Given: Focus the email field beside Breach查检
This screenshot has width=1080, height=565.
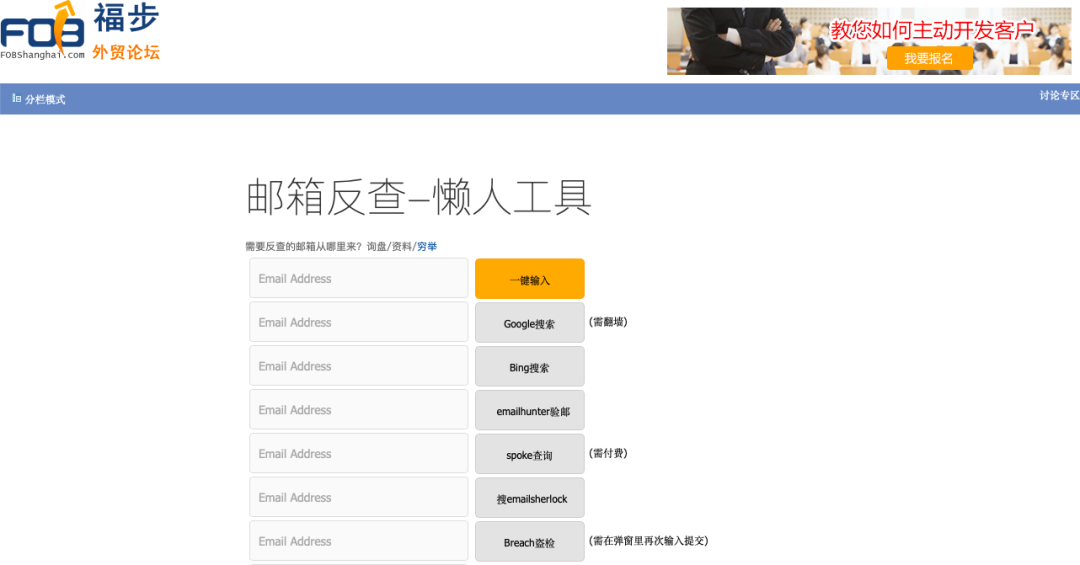Looking at the screenshot, I should pos(359,541).
